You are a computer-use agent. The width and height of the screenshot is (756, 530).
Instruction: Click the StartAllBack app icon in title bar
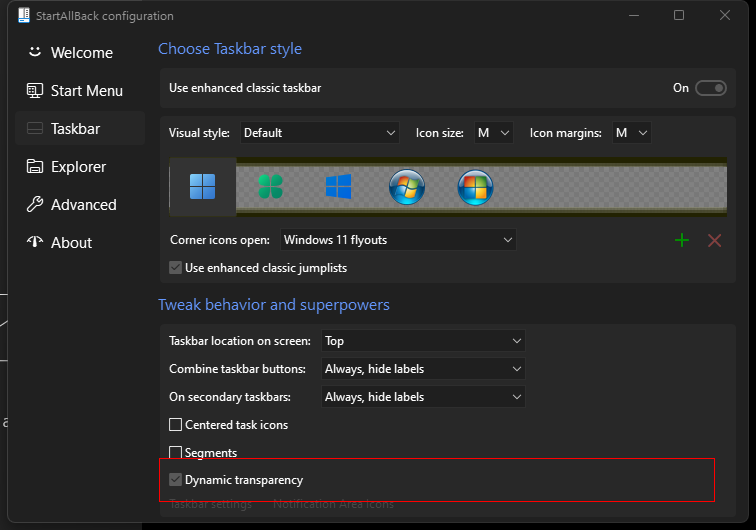[x=24, y=15]
